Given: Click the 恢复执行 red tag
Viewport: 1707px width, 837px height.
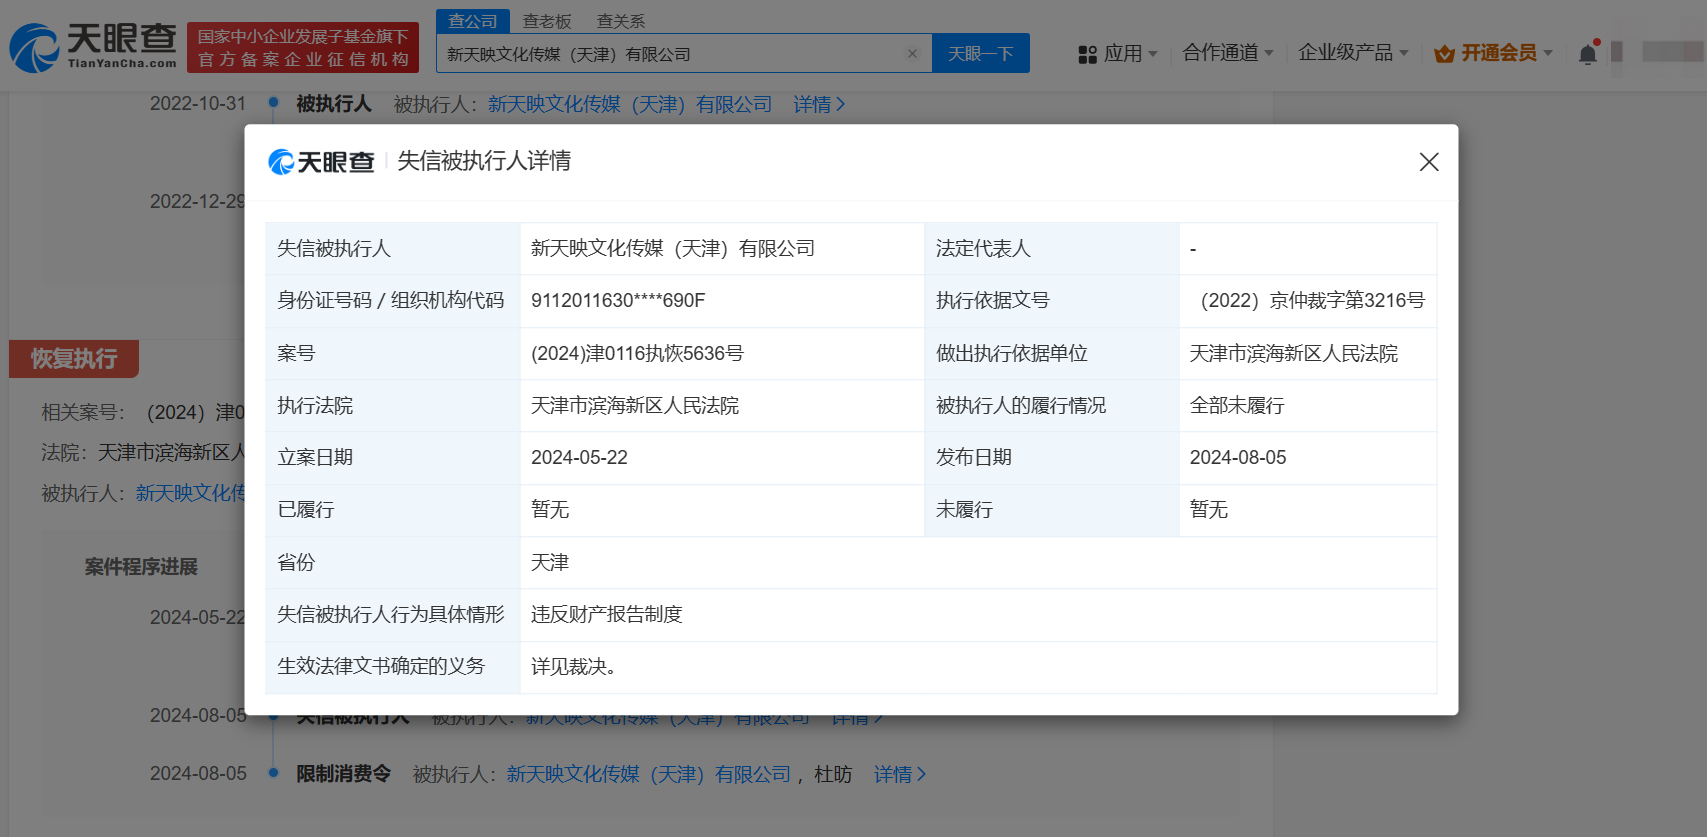Looking at the screenshot, I should [74, 359].
